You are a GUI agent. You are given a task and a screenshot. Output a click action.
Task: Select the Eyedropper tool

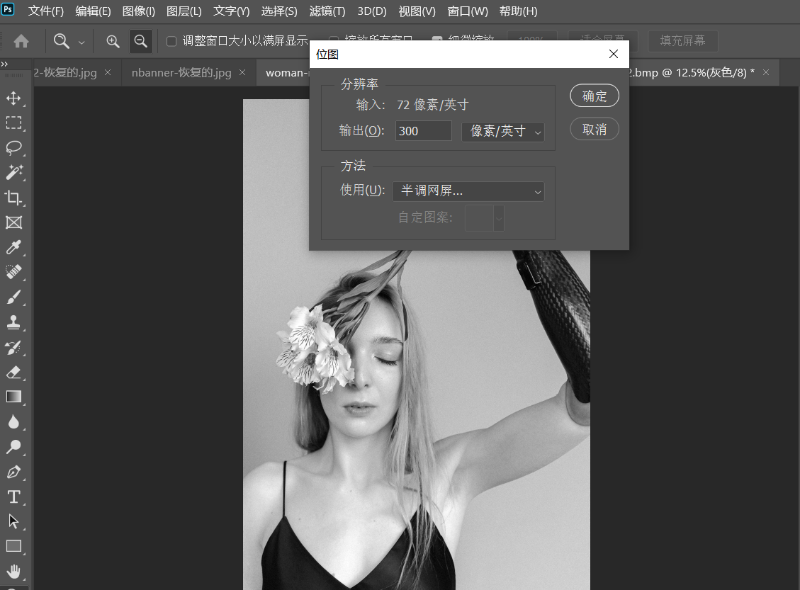(x=14, y=247)
